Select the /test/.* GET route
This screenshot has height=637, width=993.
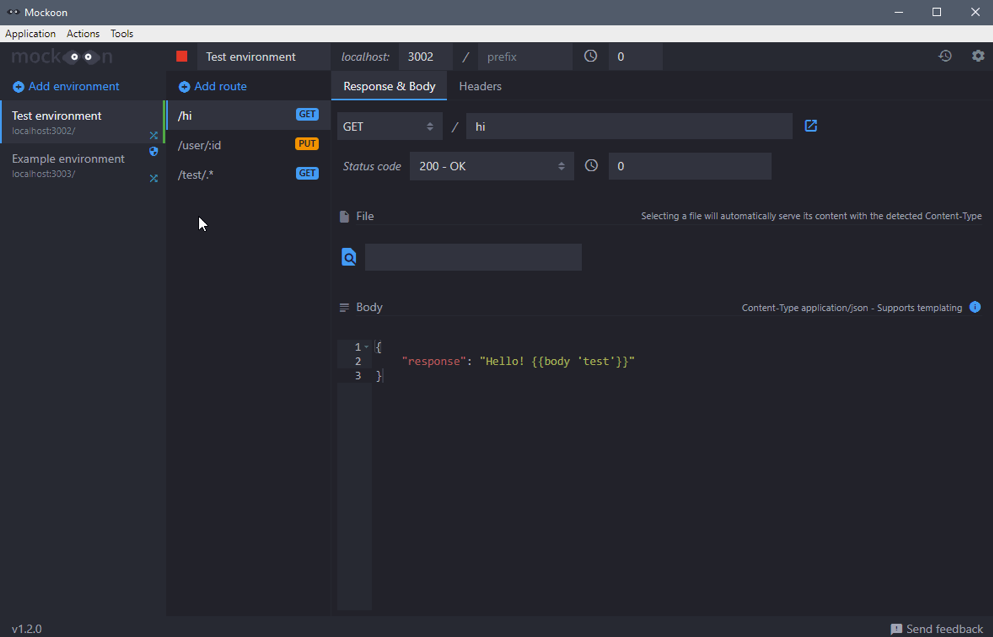[x=248, y=174]
